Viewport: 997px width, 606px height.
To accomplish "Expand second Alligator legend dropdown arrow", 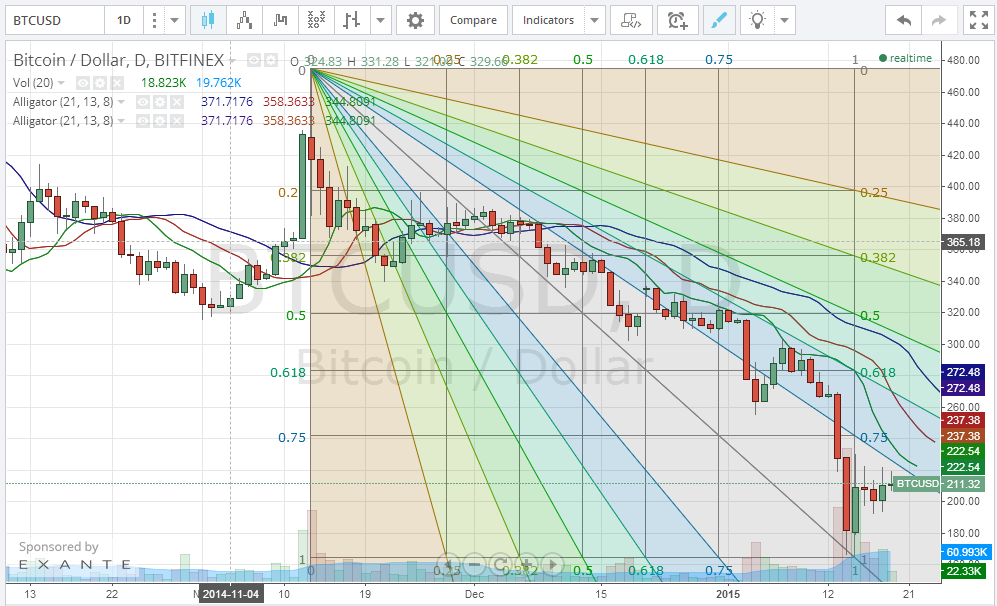I will coord(121,121).
